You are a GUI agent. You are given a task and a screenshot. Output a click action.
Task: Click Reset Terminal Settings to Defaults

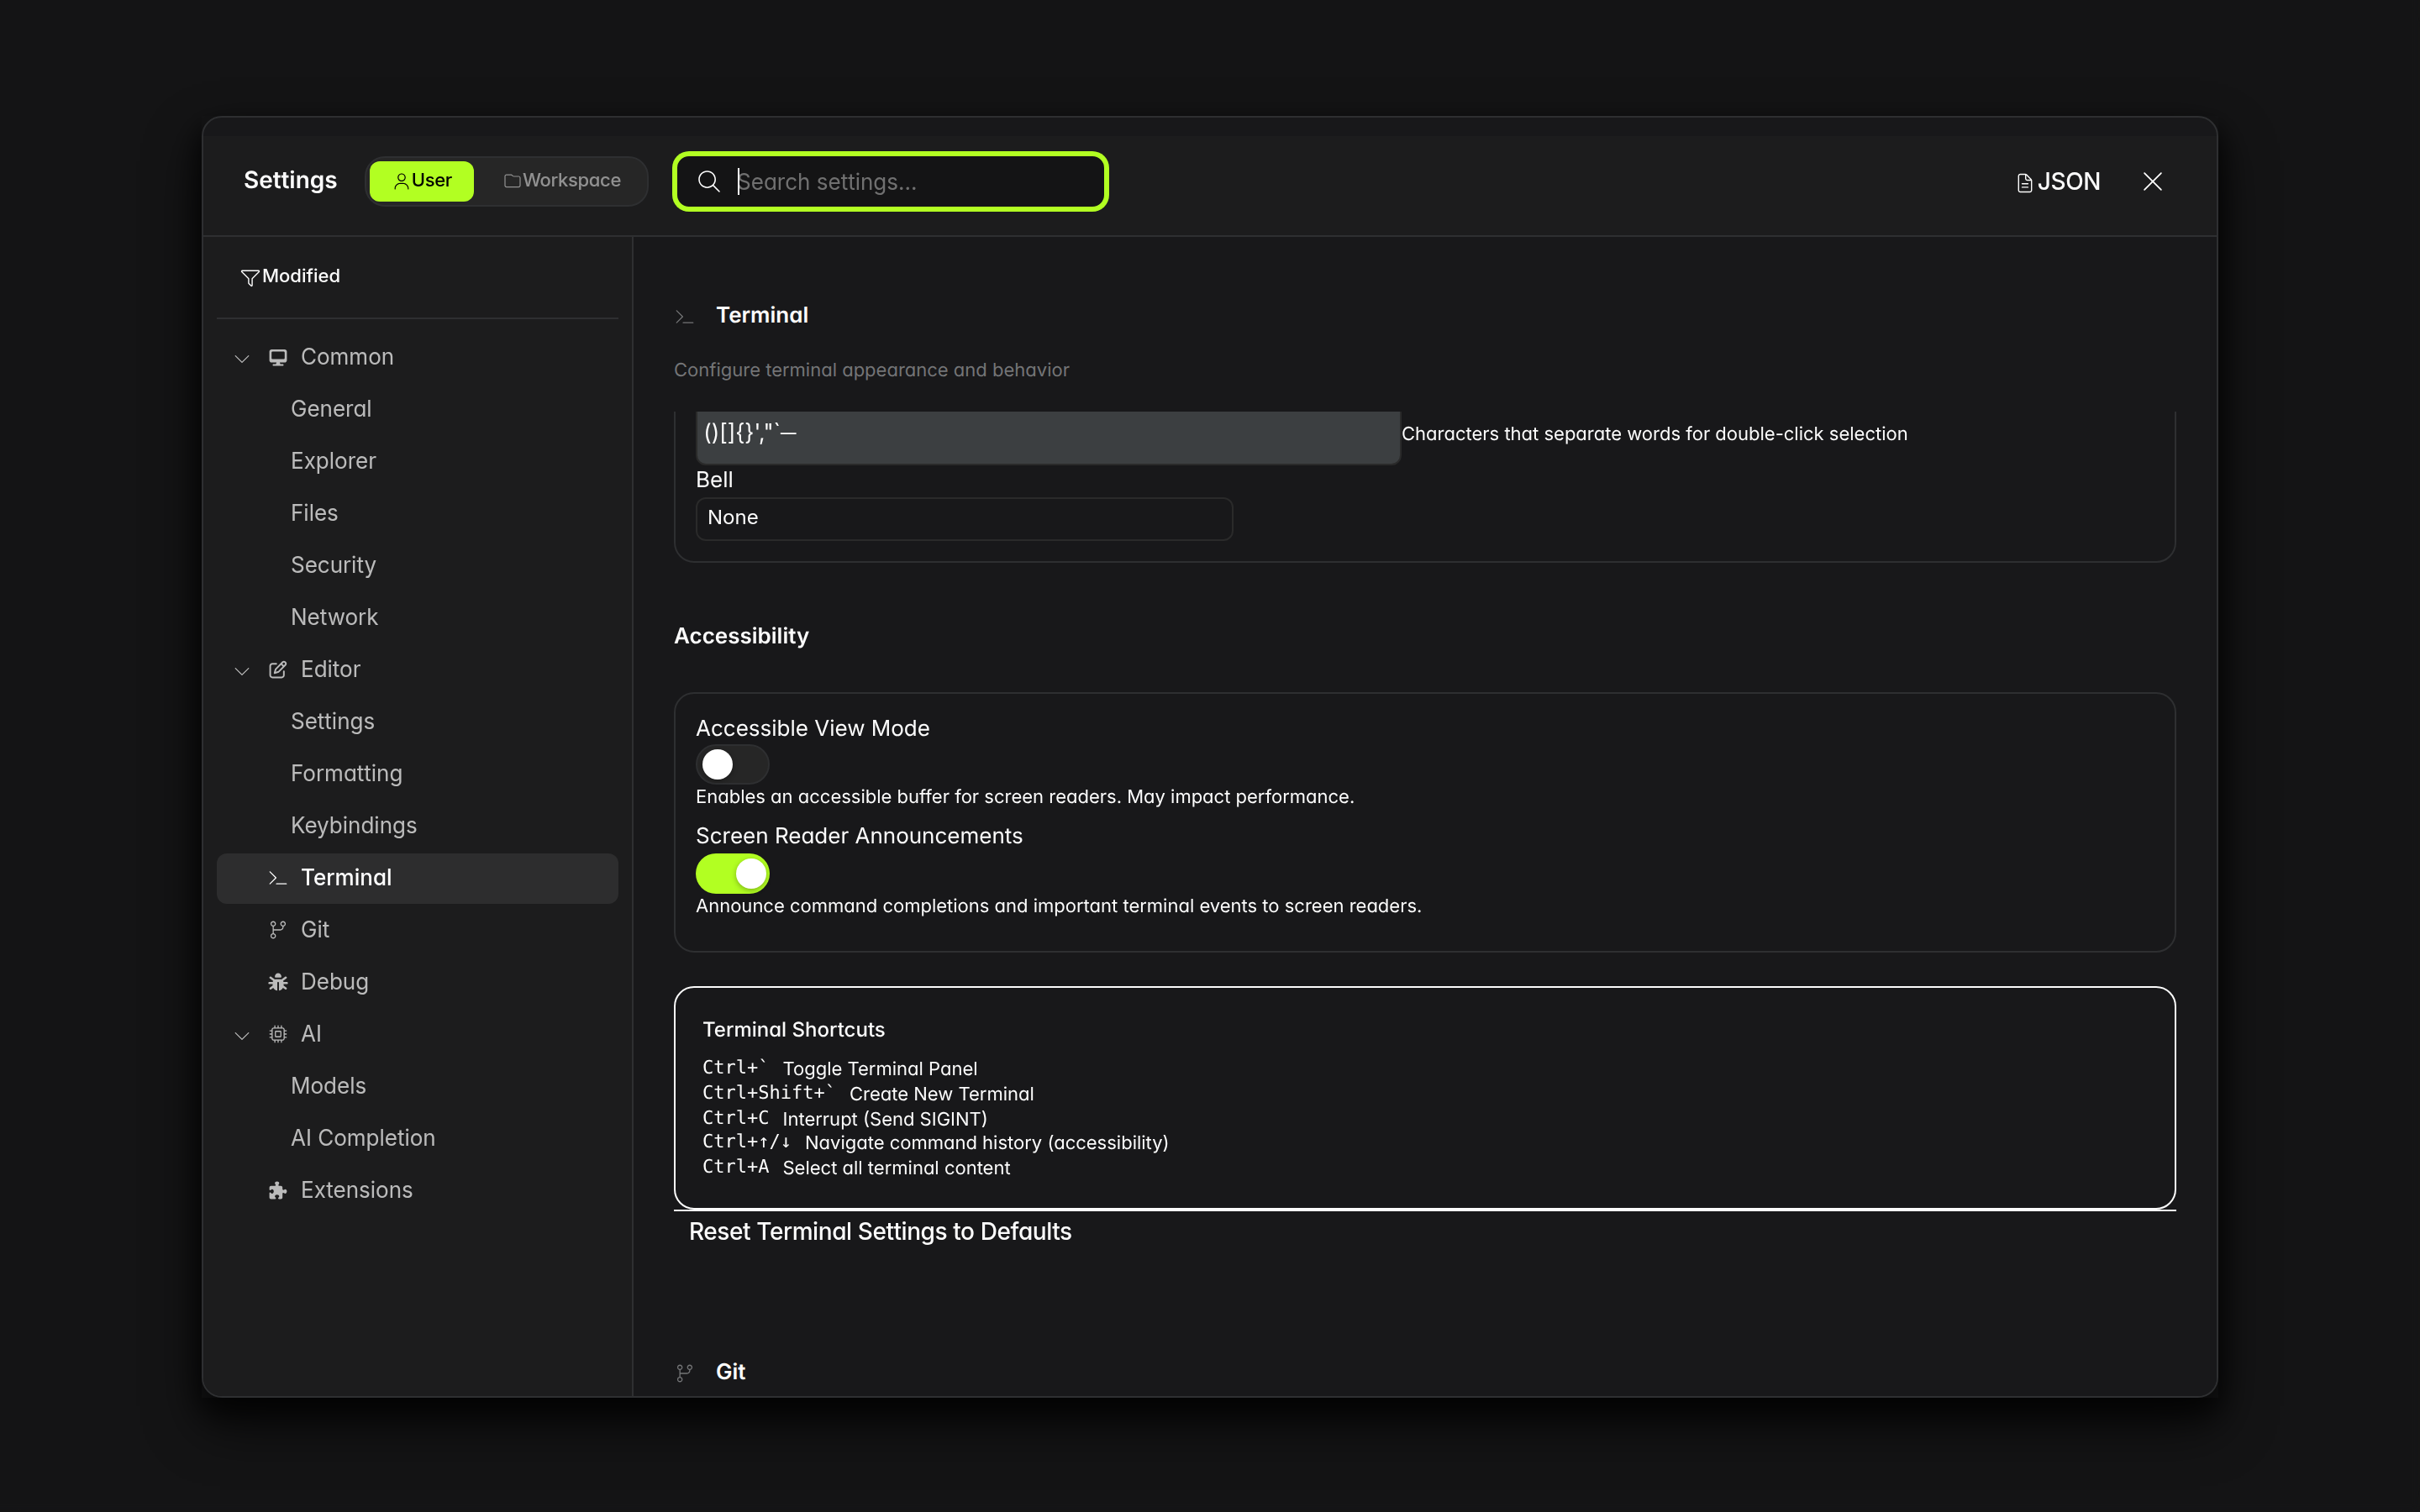879,1232
